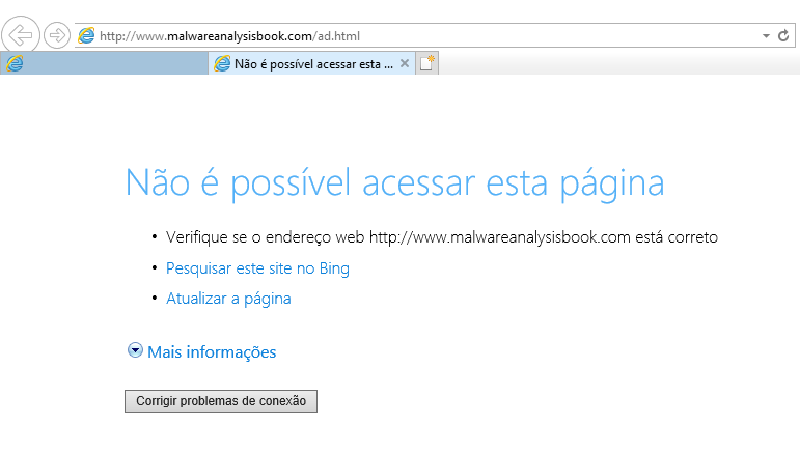Click the IE icon on the blank first tab
The height and width of the screenshot is (453, 800).
point(14,64)
